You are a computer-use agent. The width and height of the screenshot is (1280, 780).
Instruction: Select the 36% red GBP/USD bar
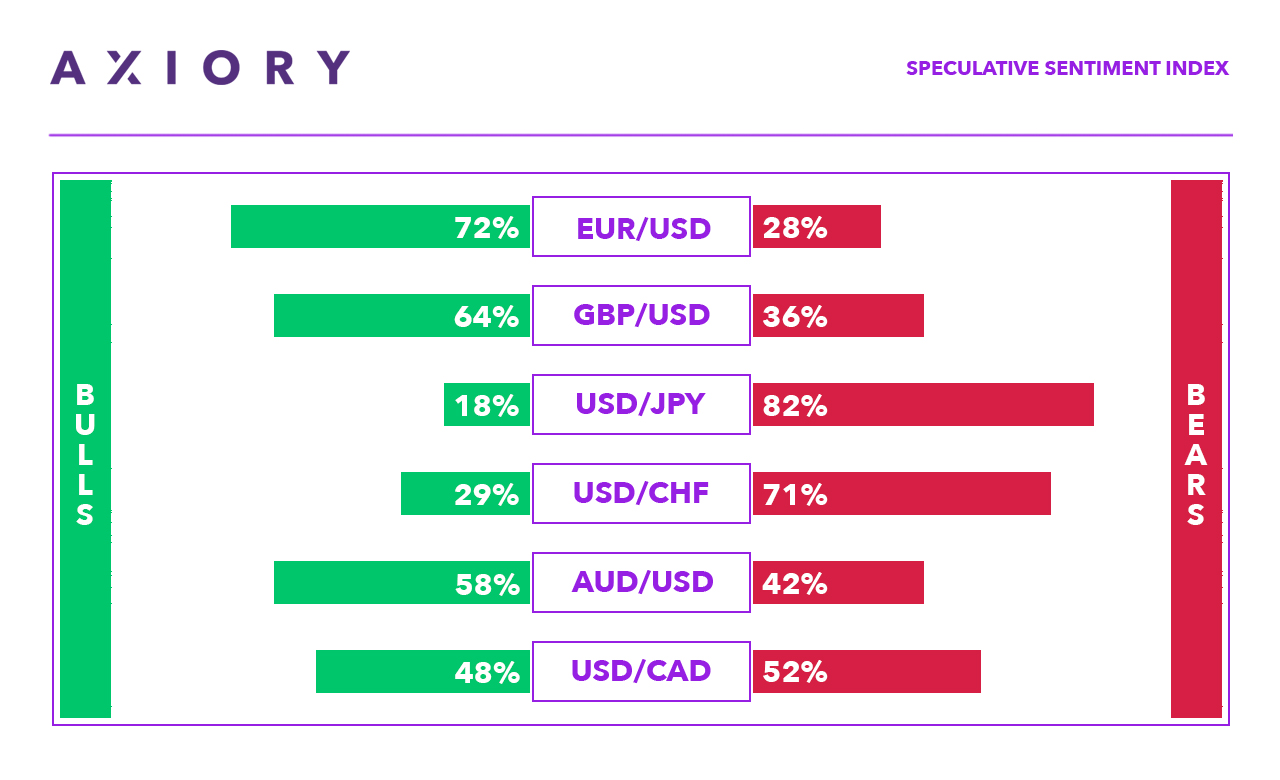pyautogui.click(x=838, y=316)
